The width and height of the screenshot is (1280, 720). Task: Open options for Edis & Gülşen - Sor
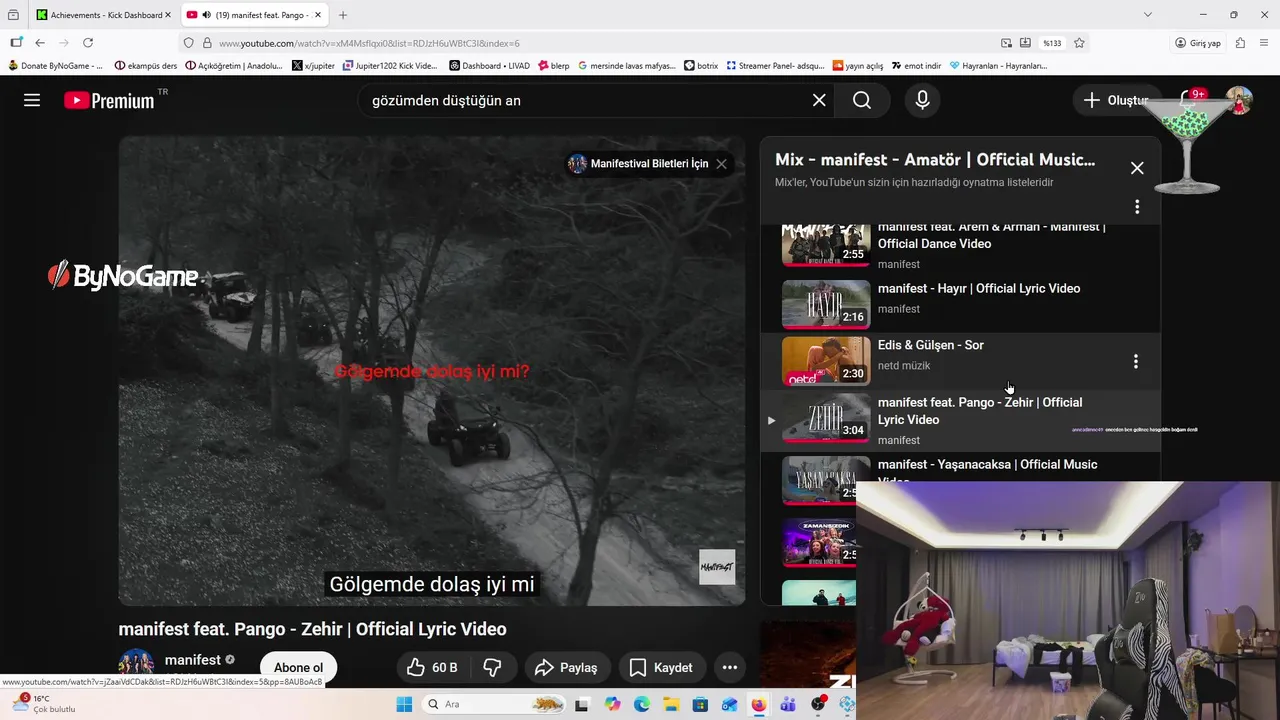(x=1136, y=361)
